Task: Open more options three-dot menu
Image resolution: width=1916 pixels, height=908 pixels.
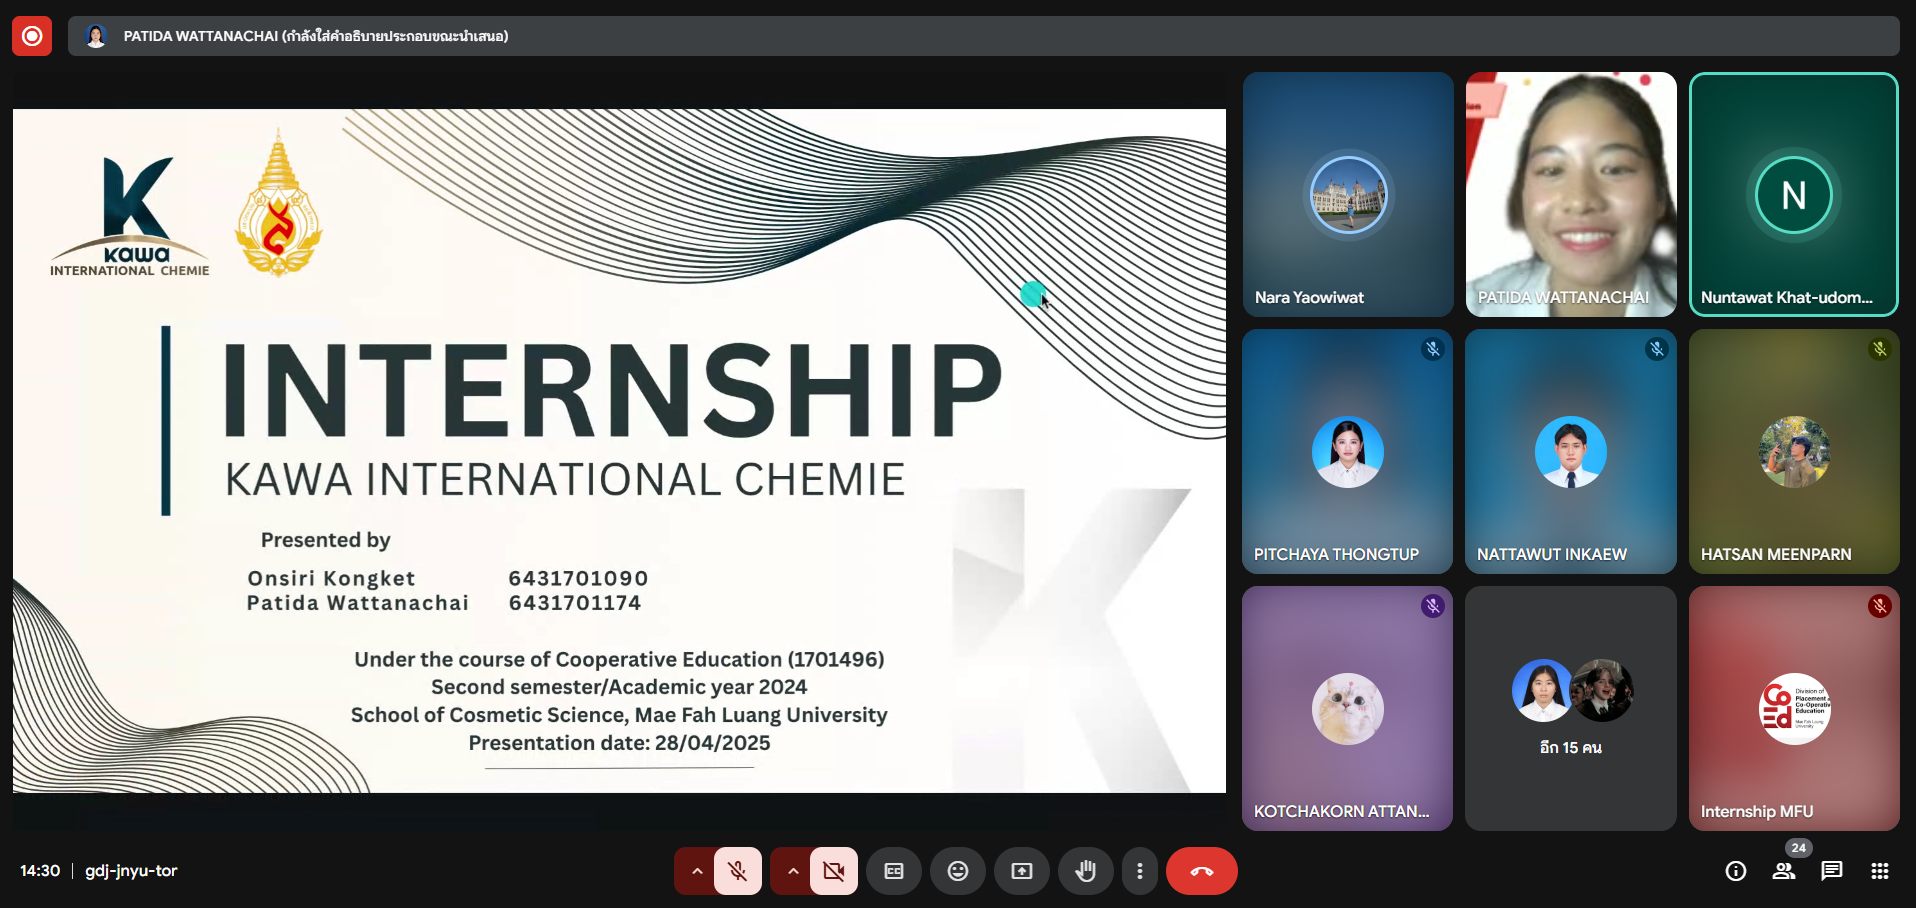Action: coord(1140,871)
